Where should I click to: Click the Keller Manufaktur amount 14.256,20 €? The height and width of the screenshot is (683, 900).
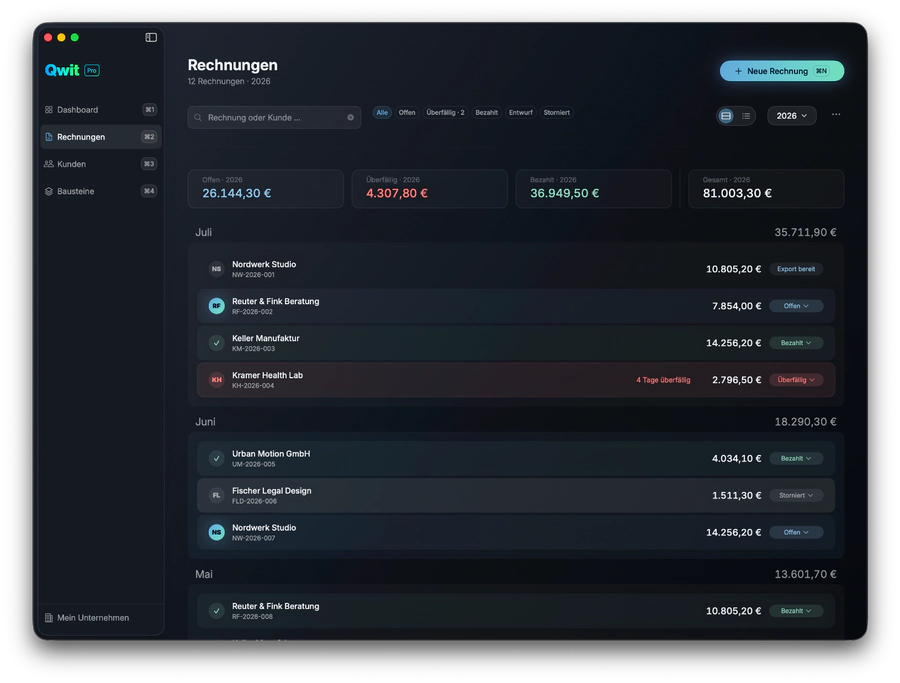(734, 343)
